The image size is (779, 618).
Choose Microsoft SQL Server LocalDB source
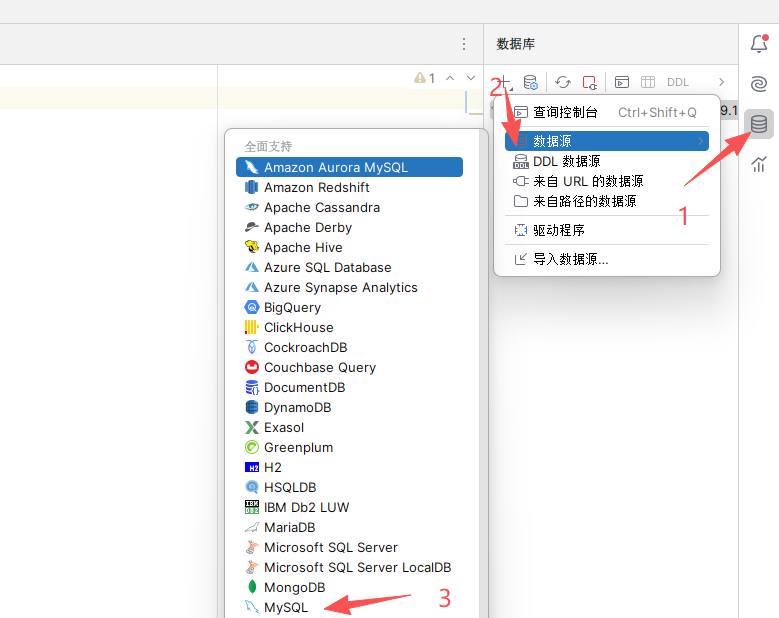[x=349, y=567]
